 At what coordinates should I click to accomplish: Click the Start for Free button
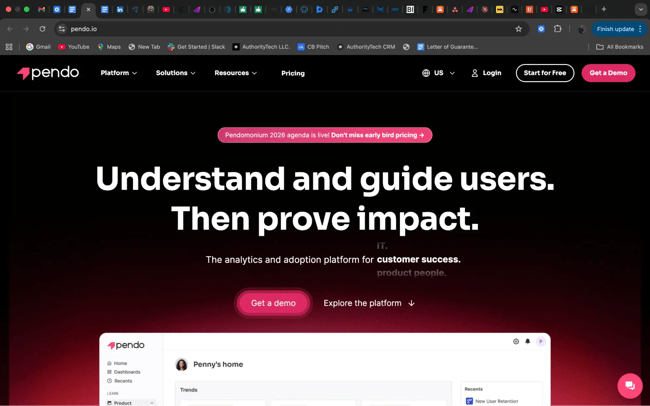(545, 73)
